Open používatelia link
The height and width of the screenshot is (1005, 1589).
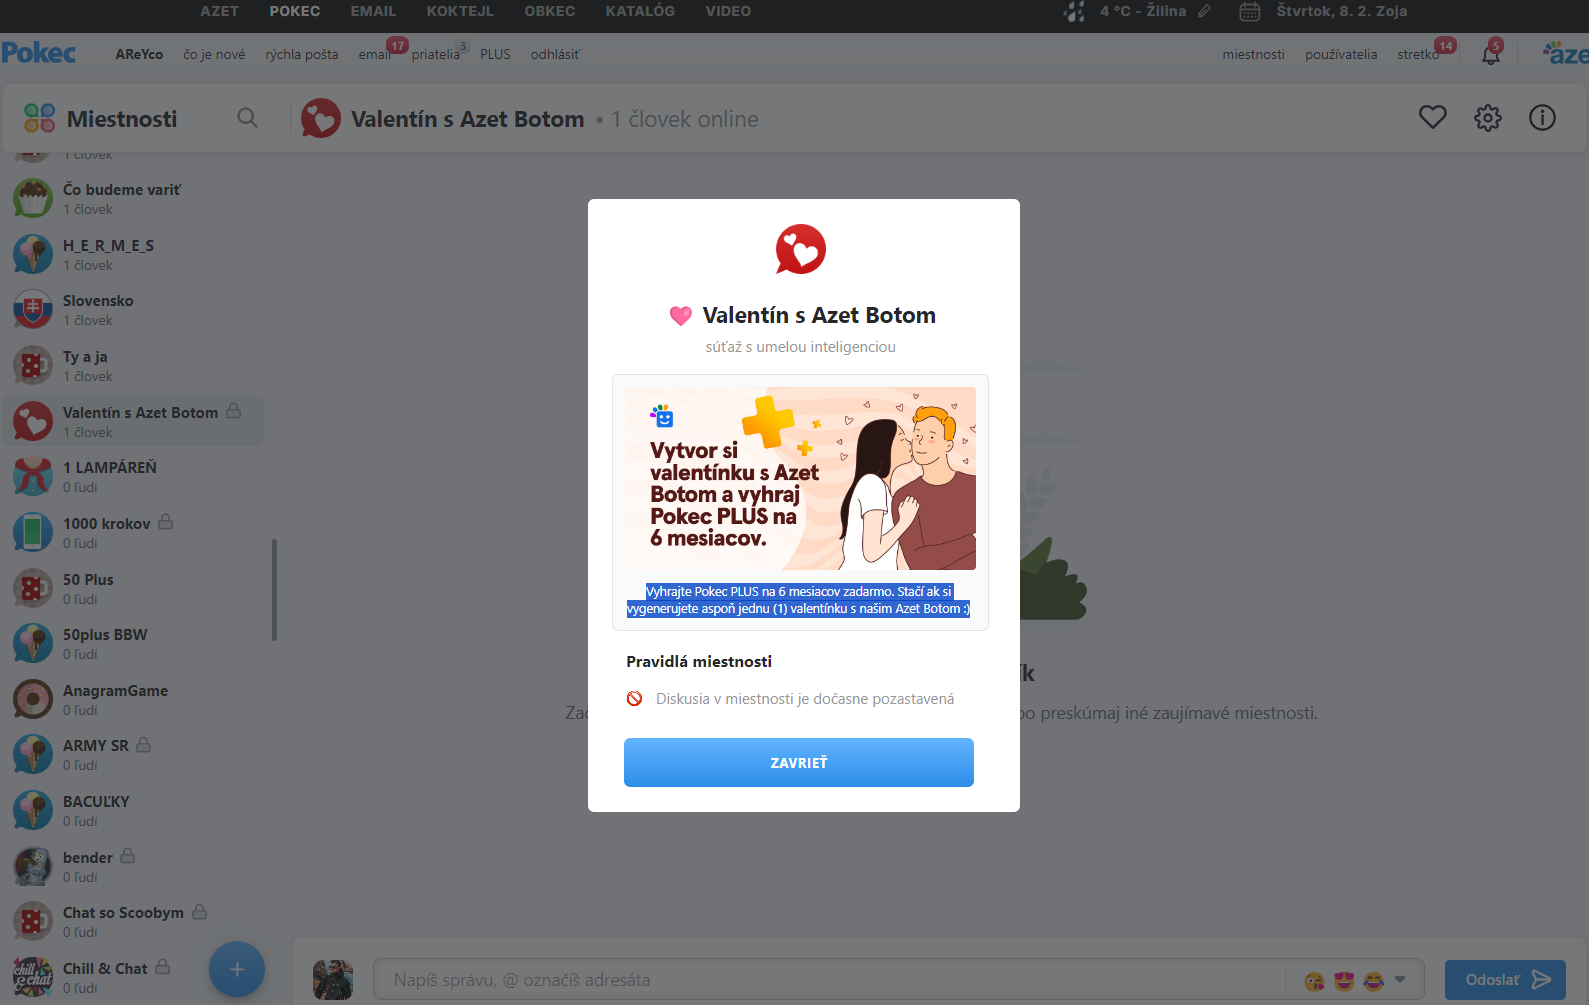pyautogui.click(x=1340, y=54)
